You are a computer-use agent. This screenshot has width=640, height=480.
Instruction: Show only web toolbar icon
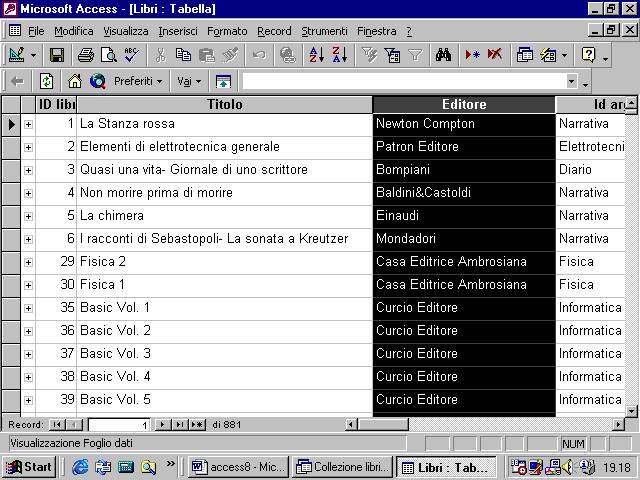point(223,81)
